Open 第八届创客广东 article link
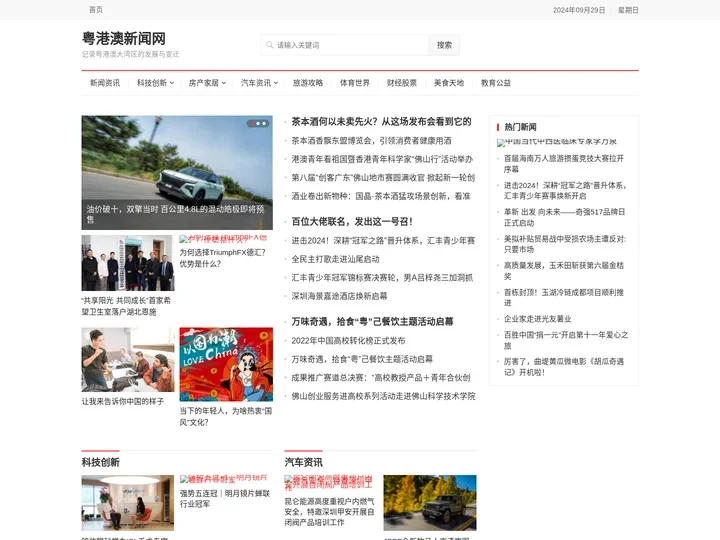The image size is (720, 540). tap(383, 178)
